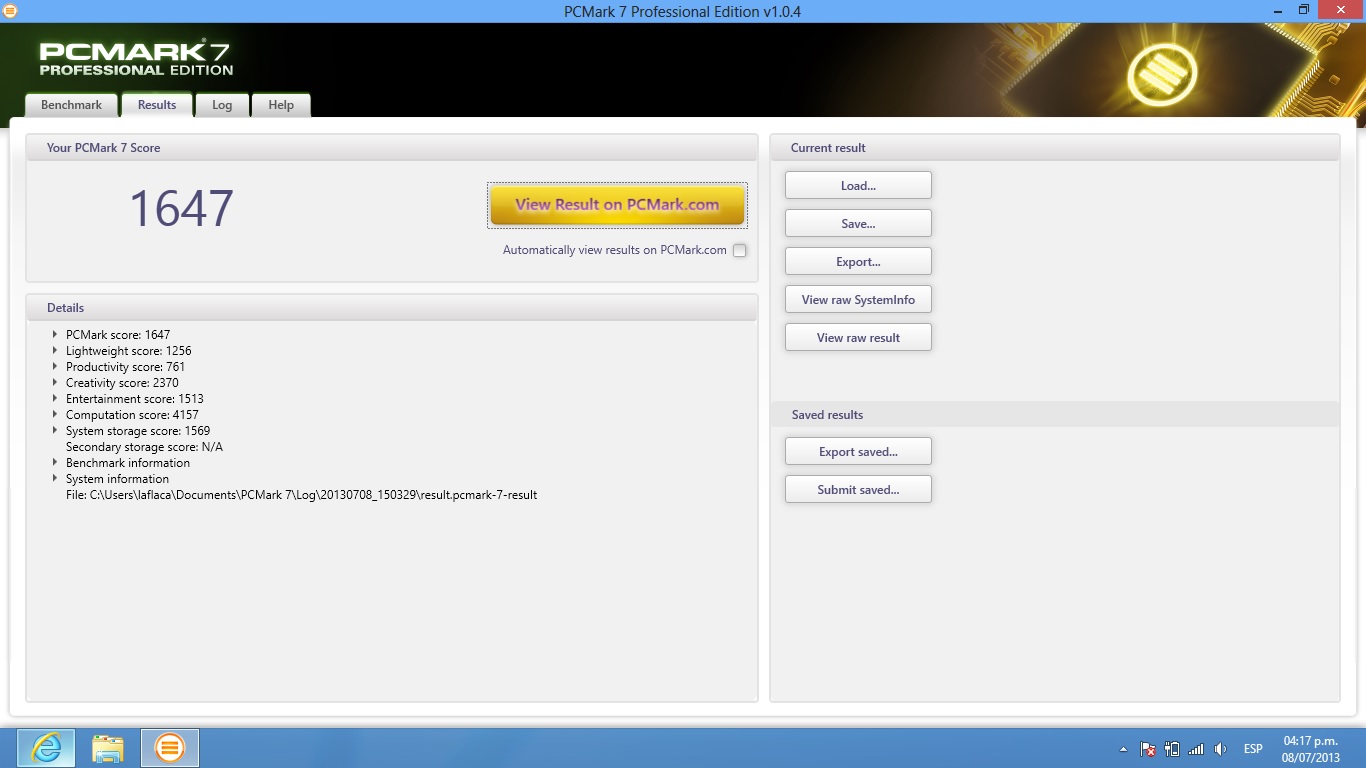The width and height of the screenshot is (1366, 768).
Task: Open File Explorer from the taskbar
Action: pyautogui.click(x=108, y=748)
